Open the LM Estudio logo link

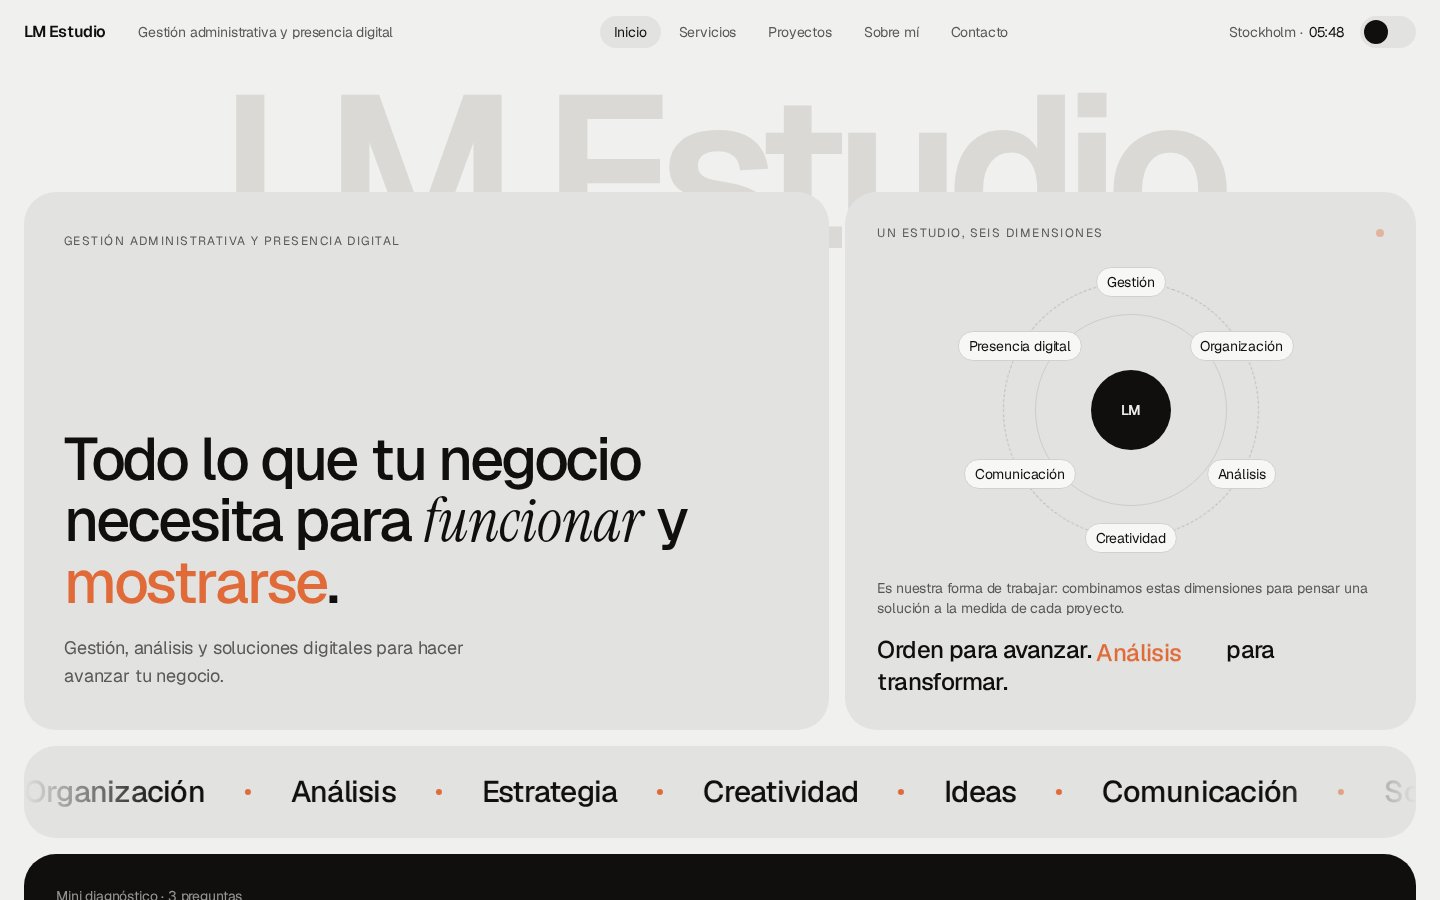[65, 32]
